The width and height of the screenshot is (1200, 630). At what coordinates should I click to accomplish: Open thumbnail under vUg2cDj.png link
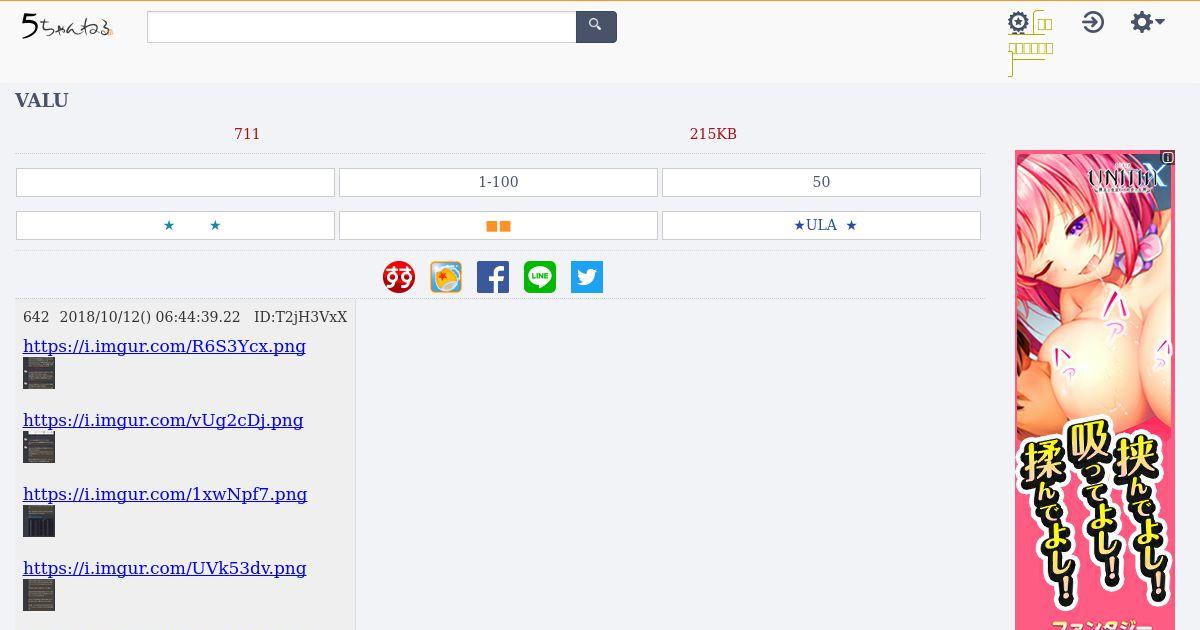click(39, 447)
